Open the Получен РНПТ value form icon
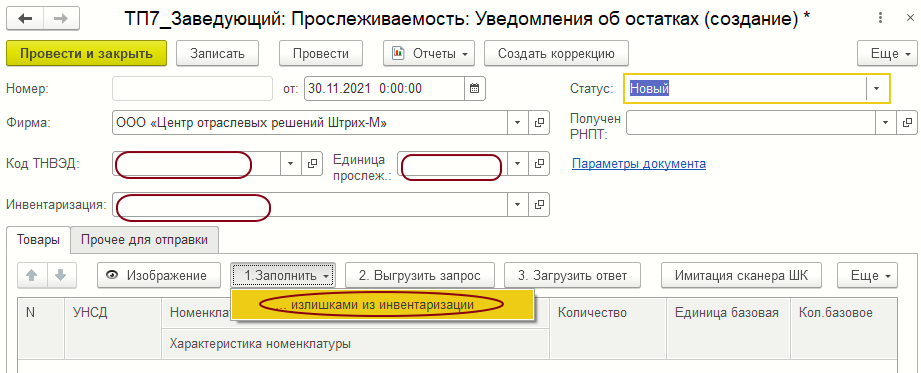The width and height of the screenshot is (921, 373). [907, 123]
